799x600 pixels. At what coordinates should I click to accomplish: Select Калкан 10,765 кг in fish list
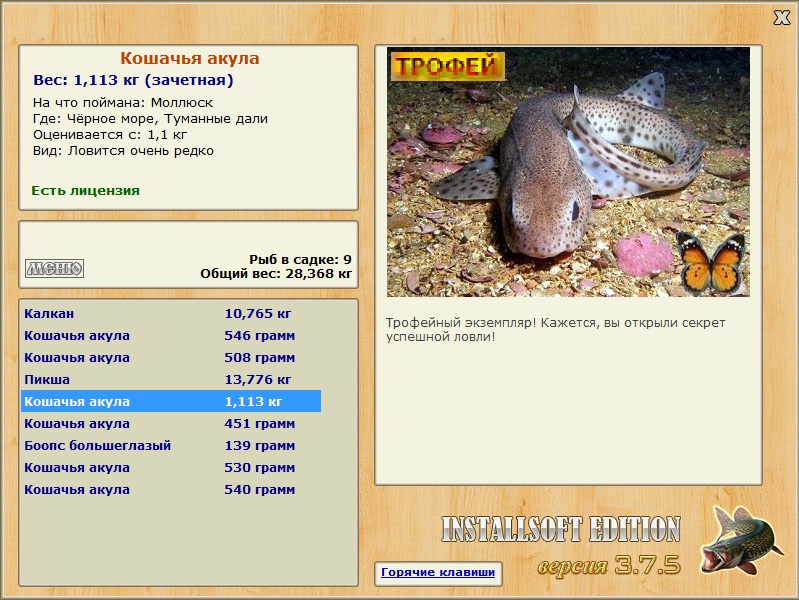click(x=171, y=314)
